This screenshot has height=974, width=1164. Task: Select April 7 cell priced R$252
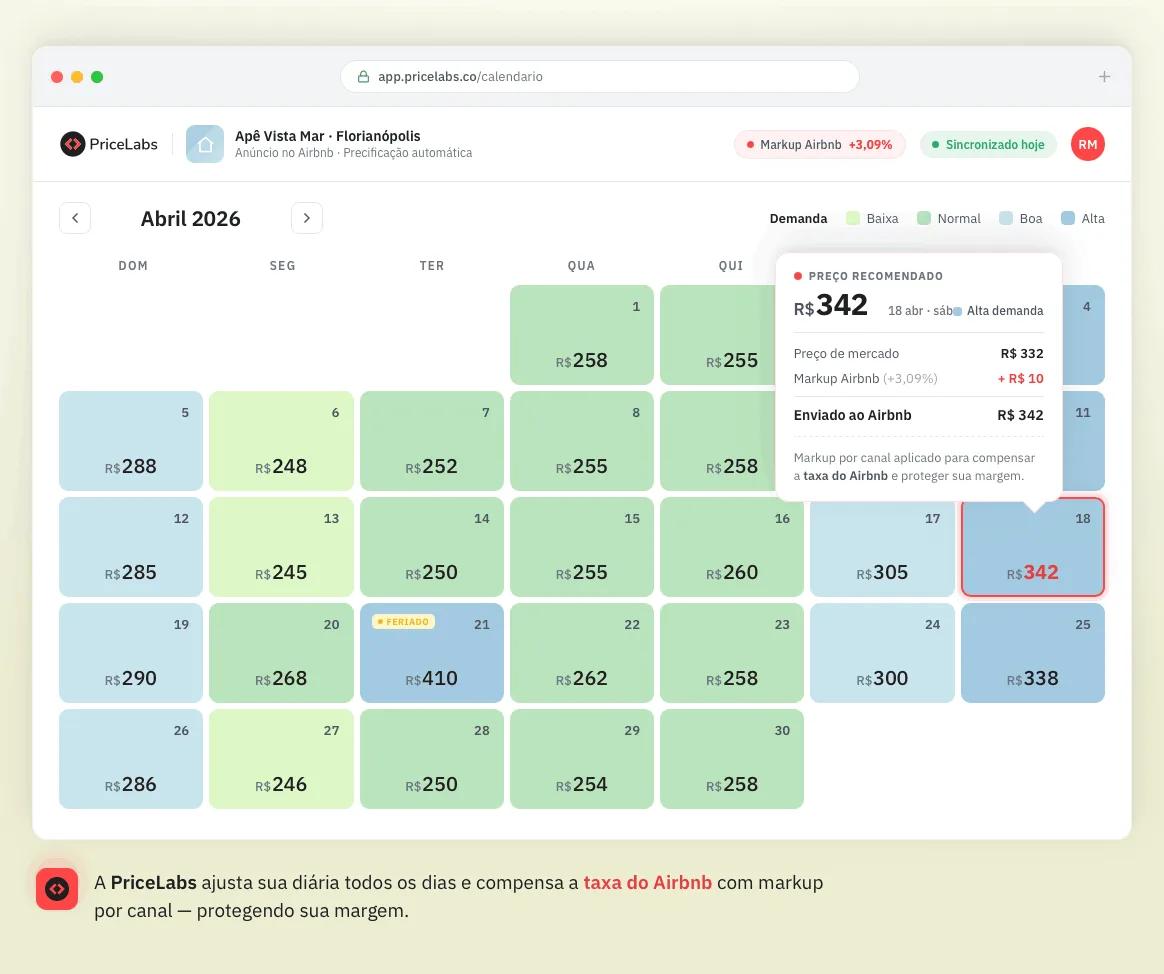pos(431,441)
